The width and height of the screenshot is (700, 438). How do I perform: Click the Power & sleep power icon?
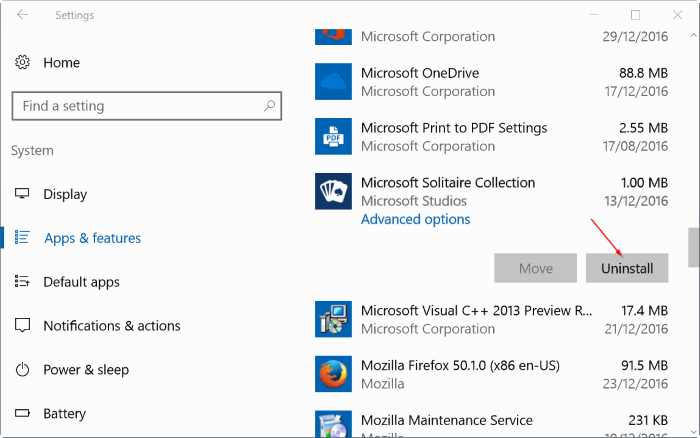(x=22, y=370)
